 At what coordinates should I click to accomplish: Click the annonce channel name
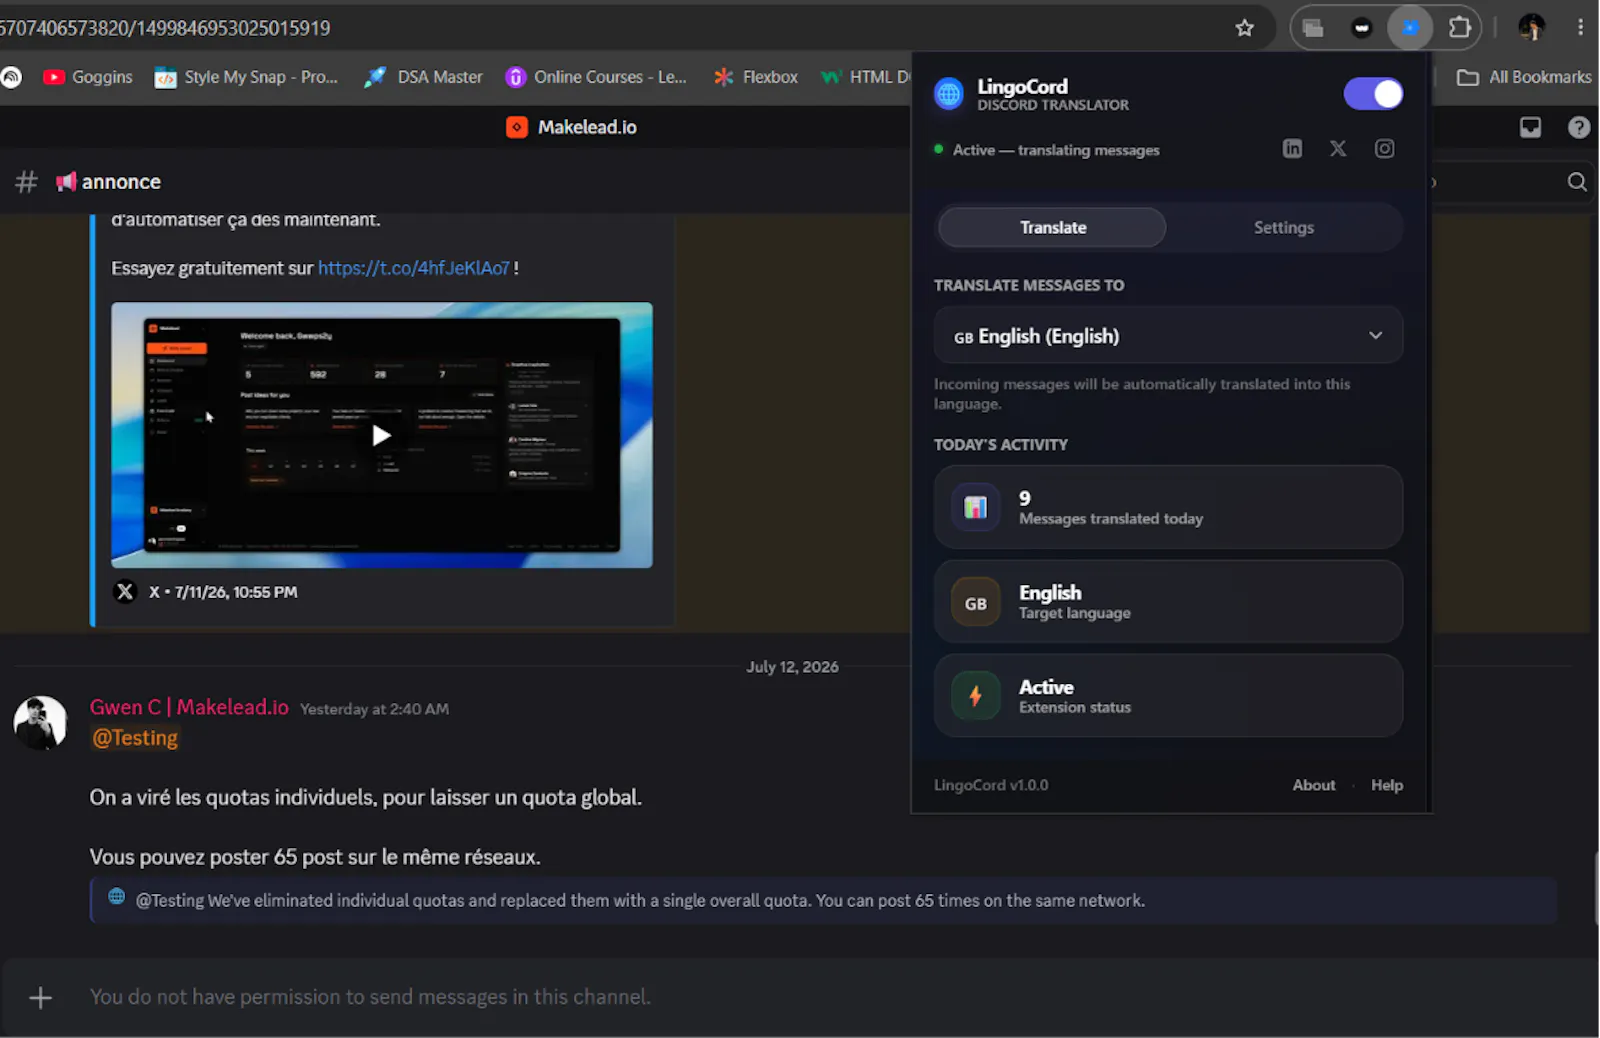click(121, 182)
